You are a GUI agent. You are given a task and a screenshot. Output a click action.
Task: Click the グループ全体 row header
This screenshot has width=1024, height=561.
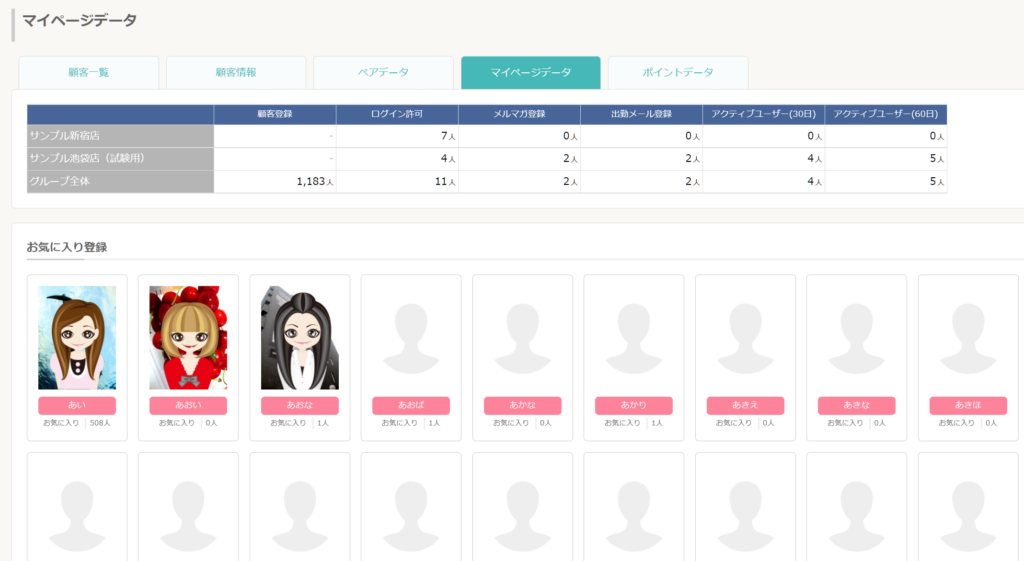pyautogui.click(x=120, y=182)
